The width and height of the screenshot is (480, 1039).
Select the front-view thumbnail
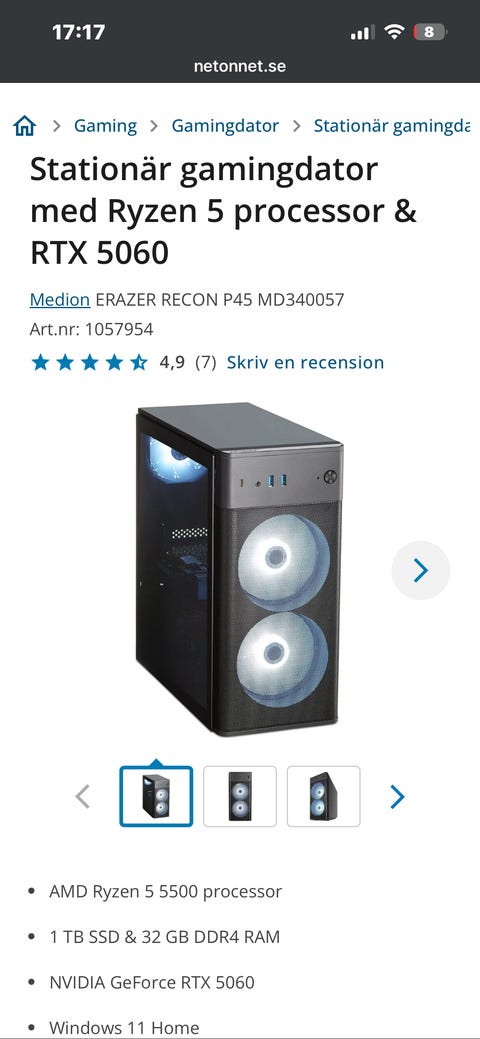click(x=240, y=796)
